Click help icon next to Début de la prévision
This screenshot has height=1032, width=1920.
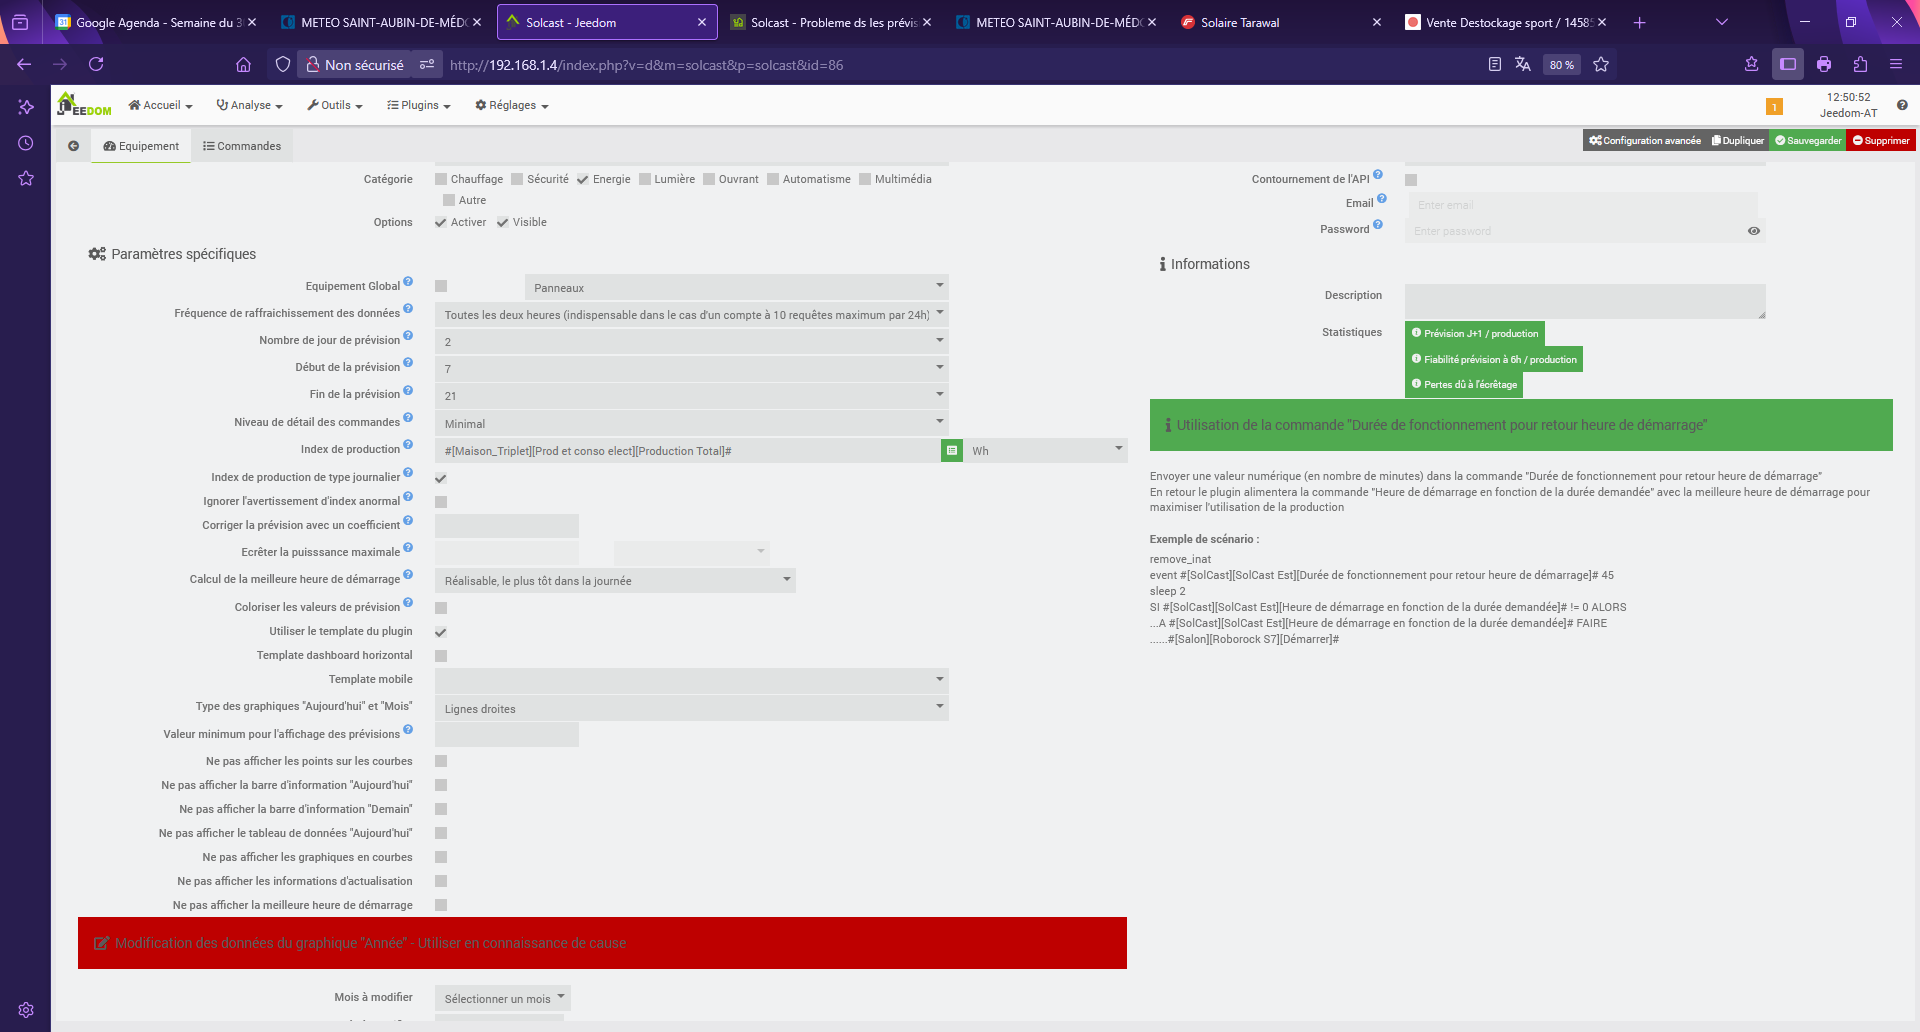[x=408, y=363]
